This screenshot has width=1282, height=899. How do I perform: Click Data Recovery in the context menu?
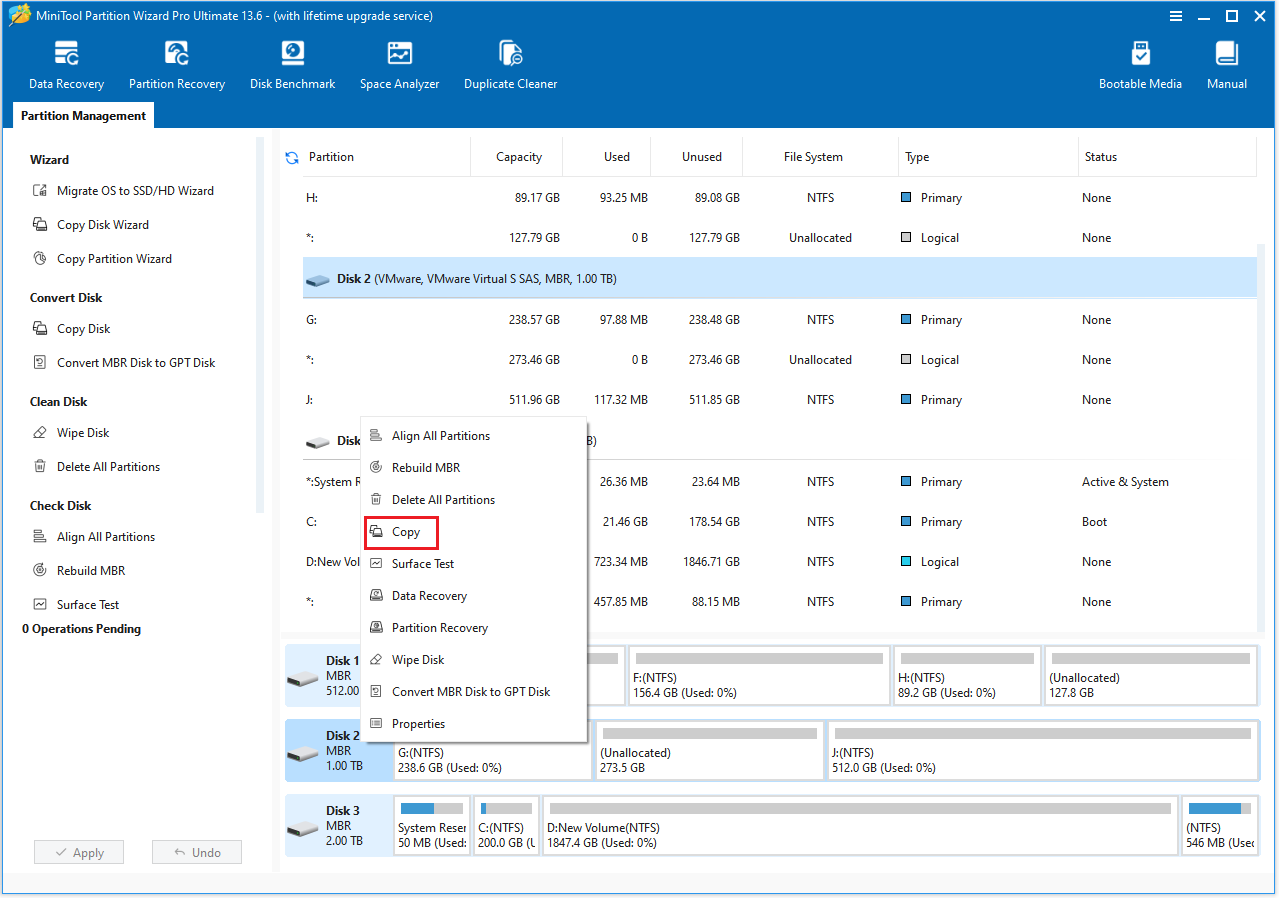coord(473,596)
